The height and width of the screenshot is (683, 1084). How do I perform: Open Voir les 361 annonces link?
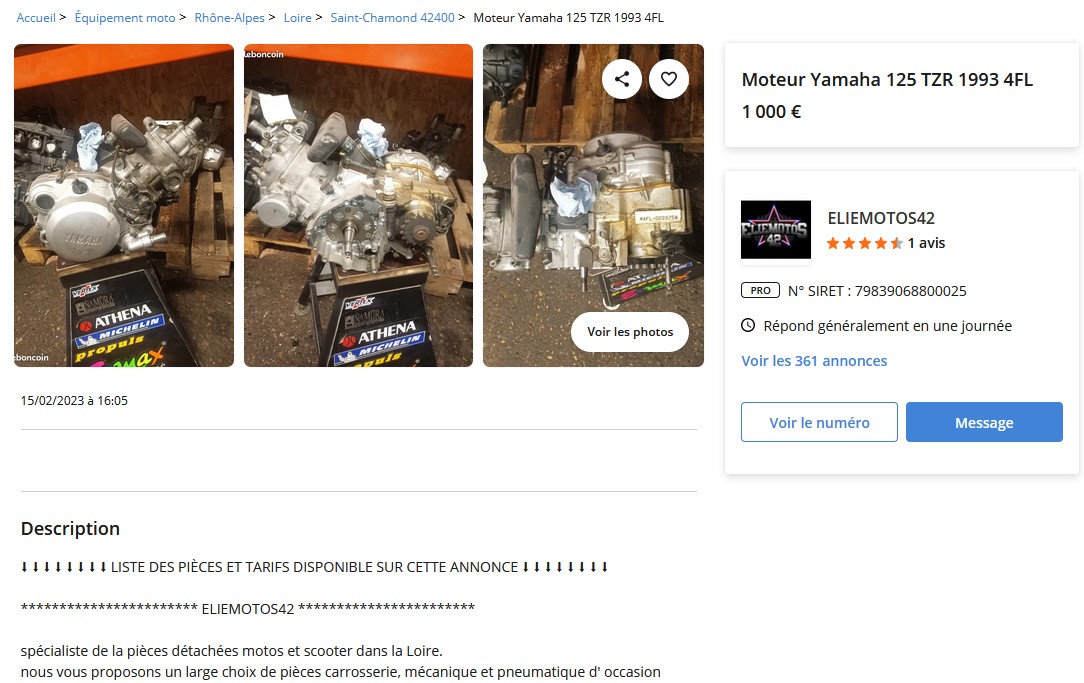click(814, 361)
